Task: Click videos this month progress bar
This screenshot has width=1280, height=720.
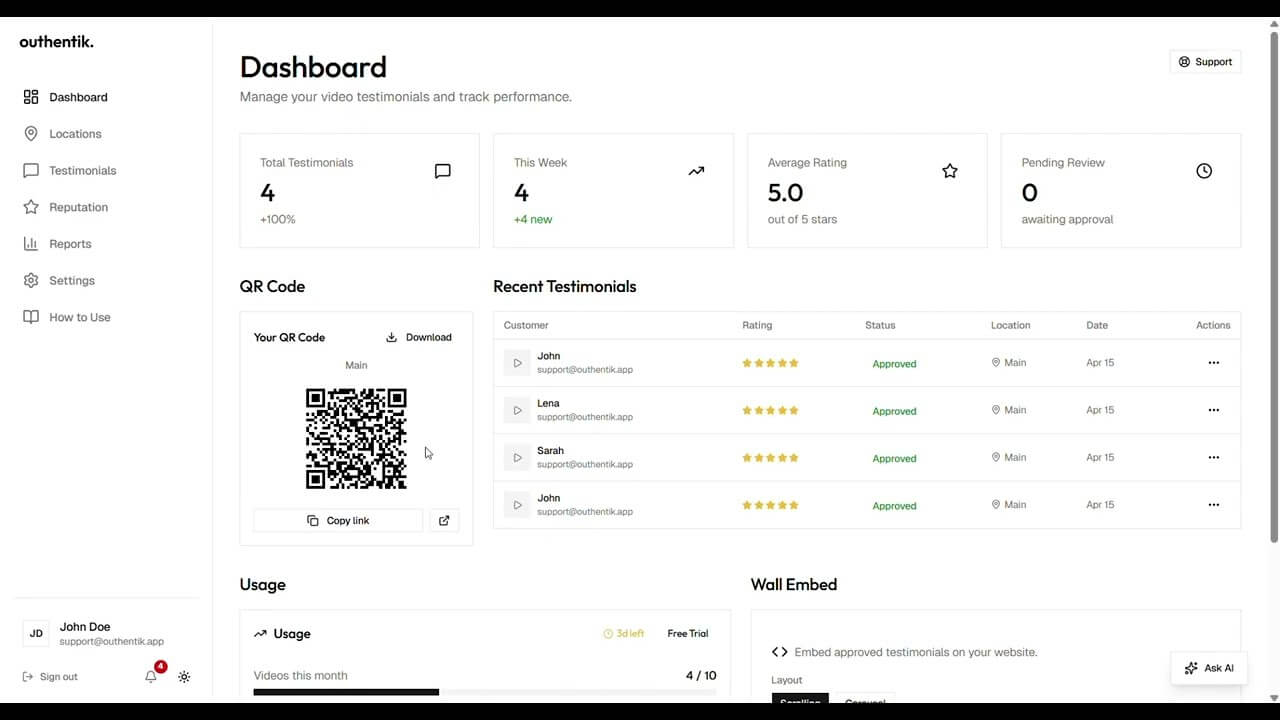Action: (485, 692)
